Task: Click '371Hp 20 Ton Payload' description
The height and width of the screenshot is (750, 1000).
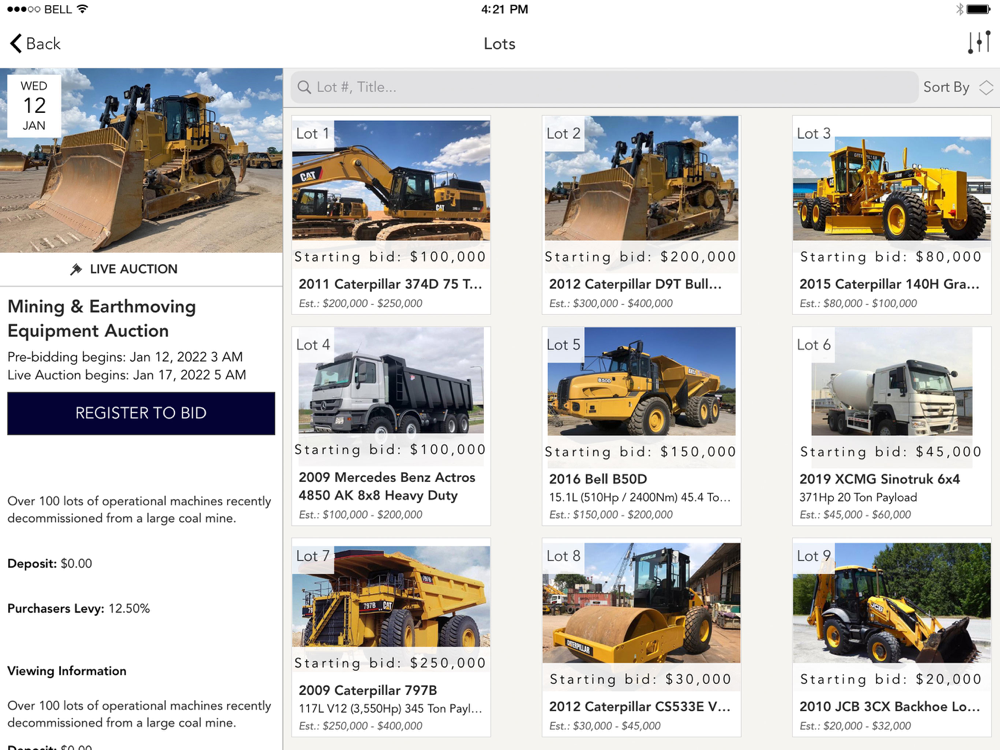Action: pos(858,497)
